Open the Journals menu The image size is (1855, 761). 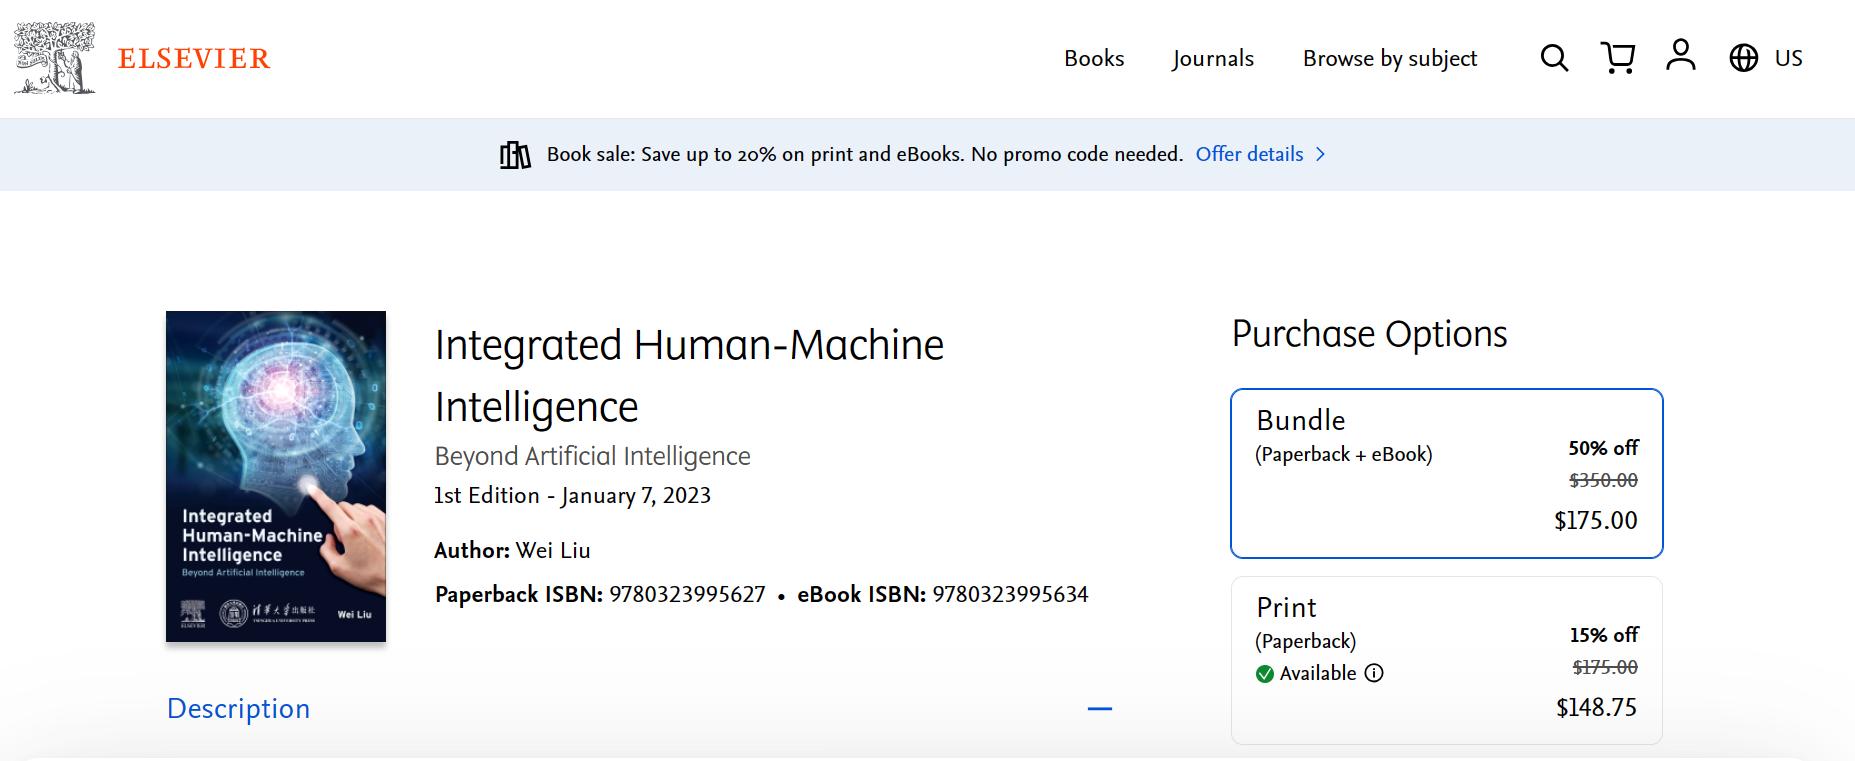pyautogui.click(x=1213, y=58)
